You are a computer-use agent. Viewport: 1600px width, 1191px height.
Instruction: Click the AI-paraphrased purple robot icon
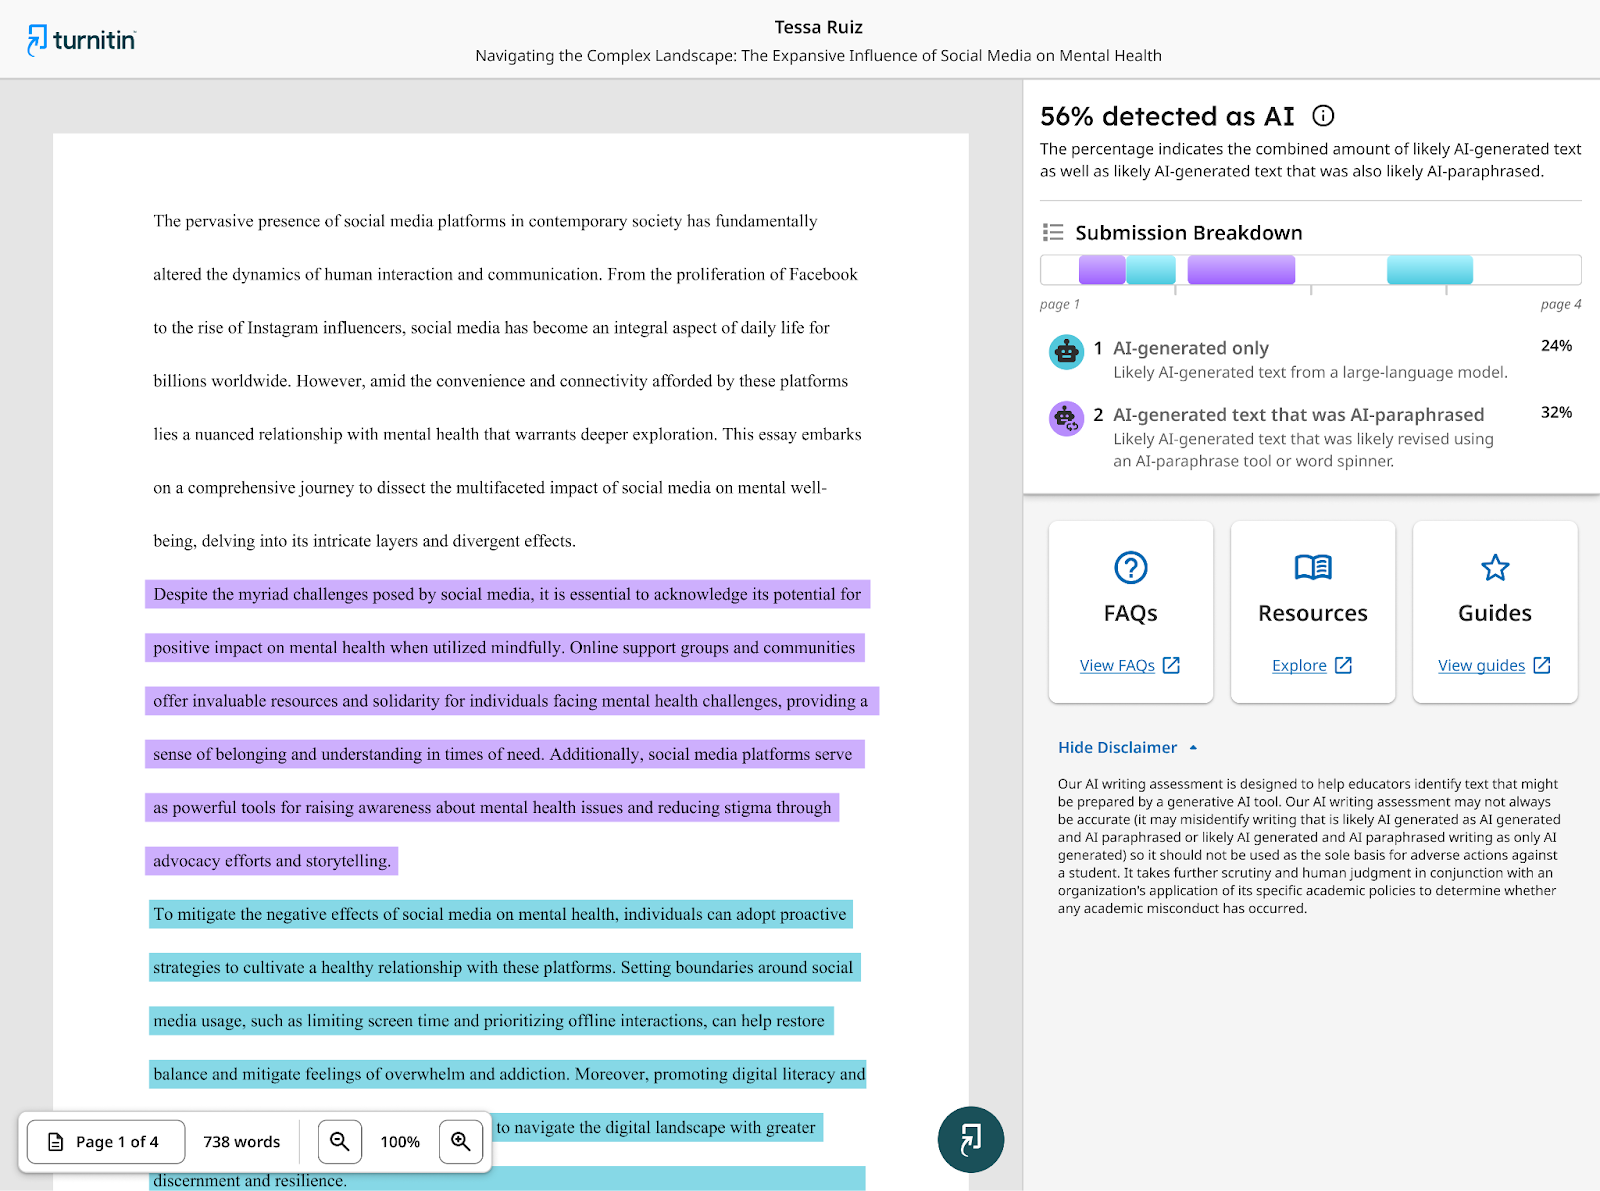coord(1066,418)
